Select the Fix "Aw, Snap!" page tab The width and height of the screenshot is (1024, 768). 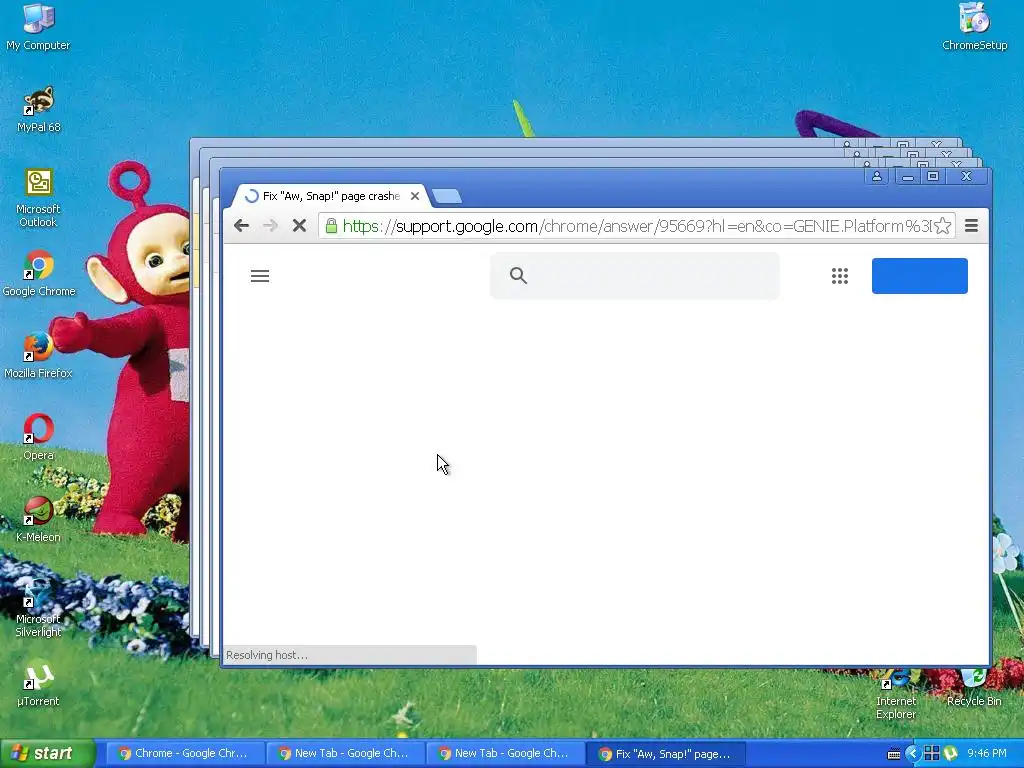330,196
